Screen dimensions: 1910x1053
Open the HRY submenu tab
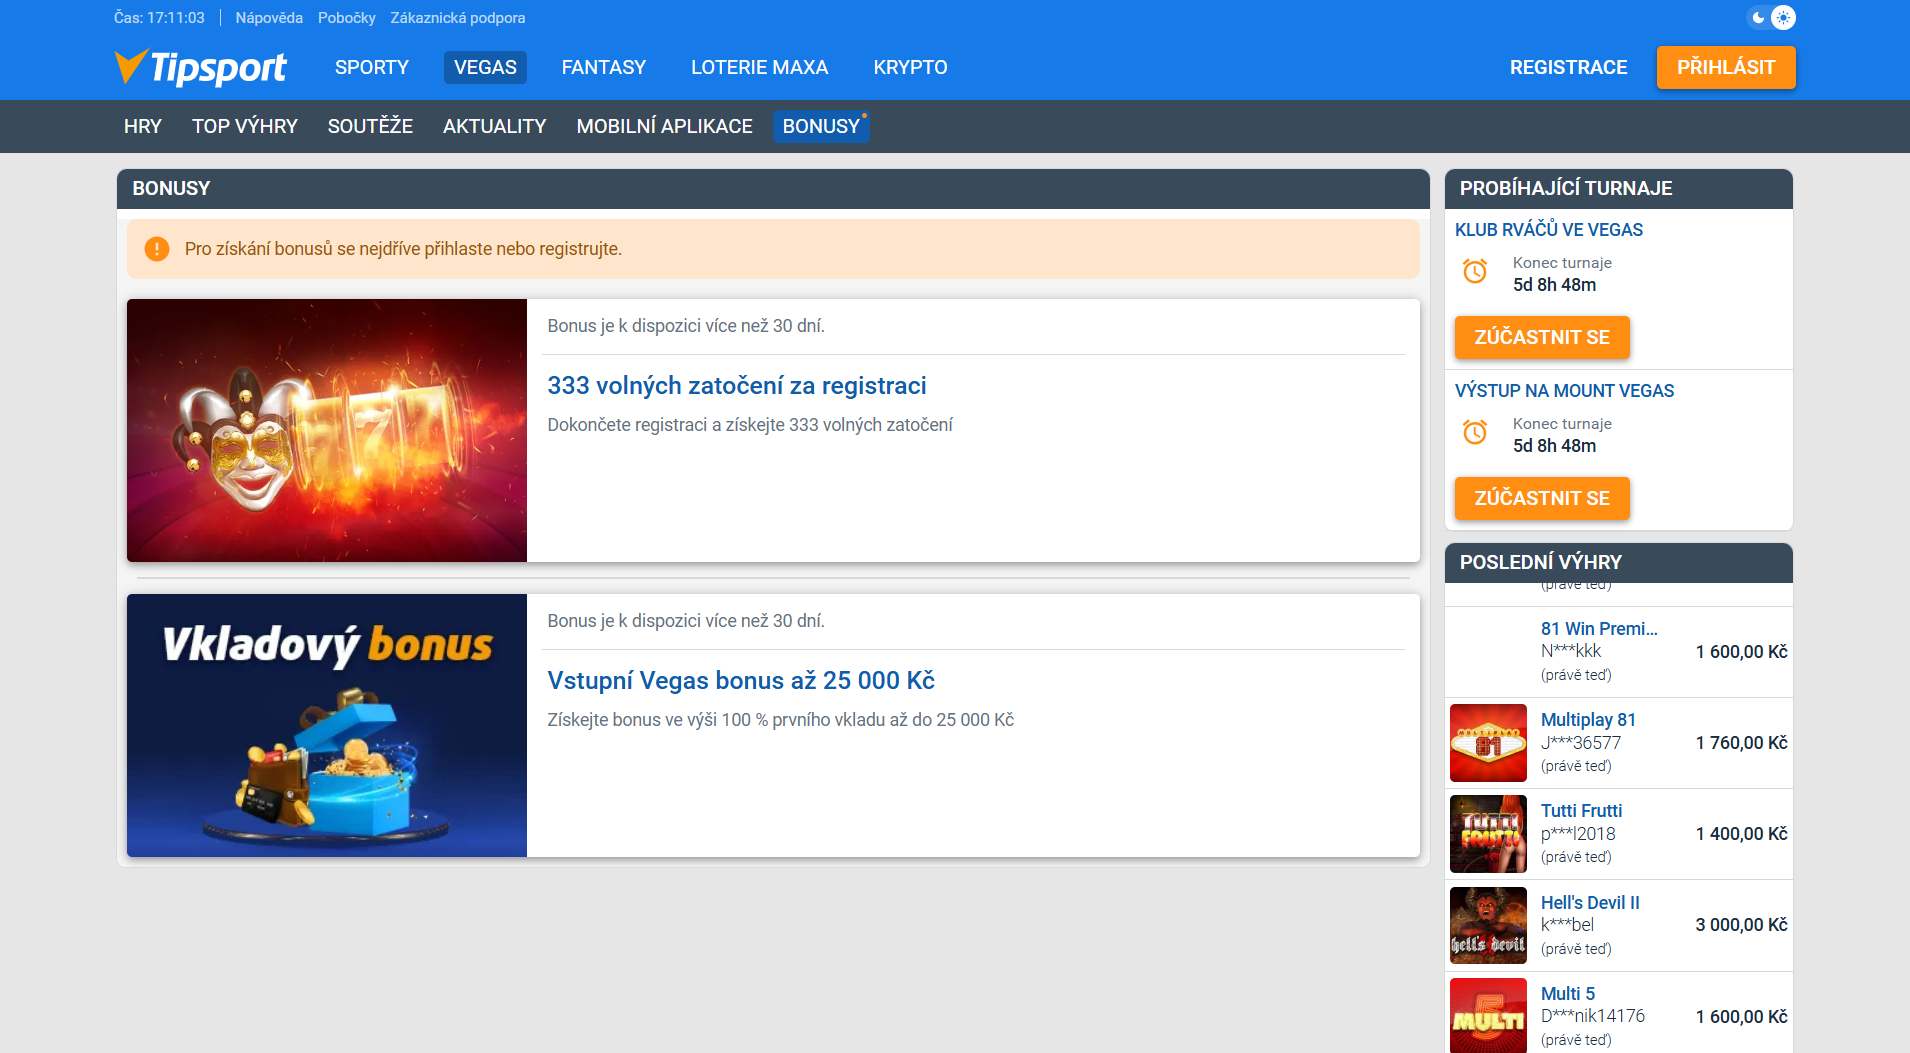(143, 126)
